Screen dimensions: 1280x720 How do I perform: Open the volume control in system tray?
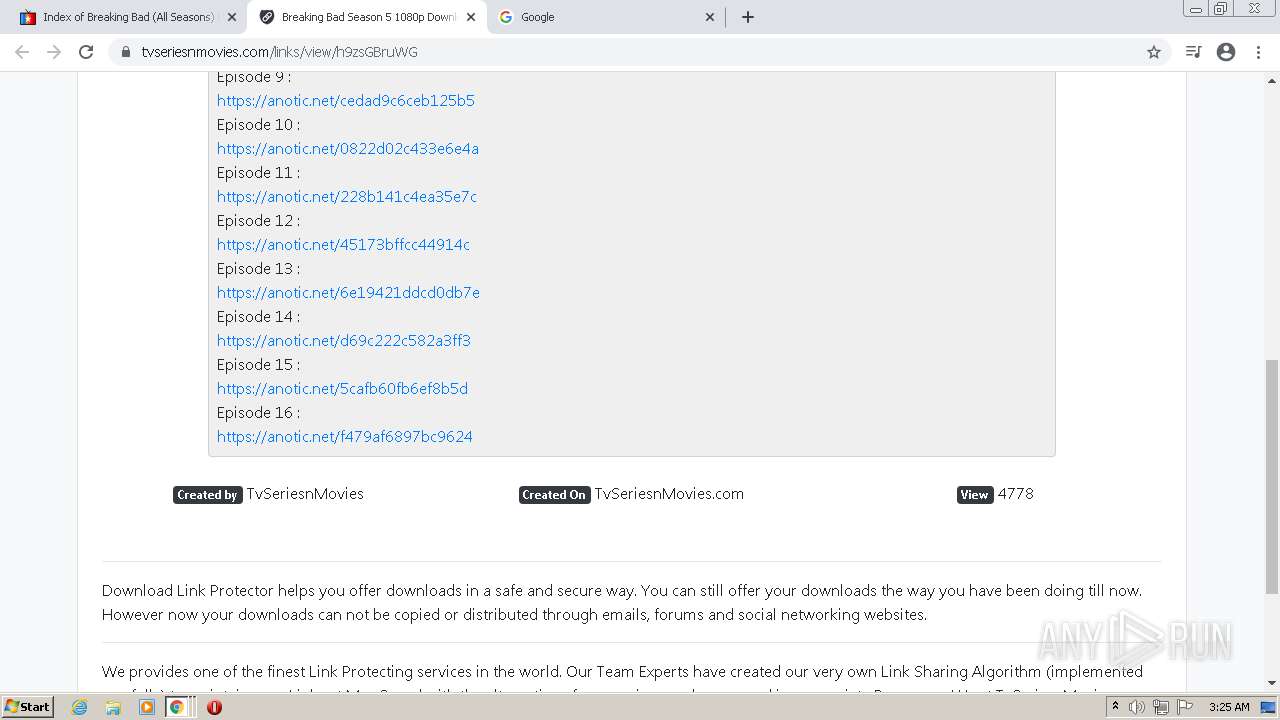pos(1137,707)
